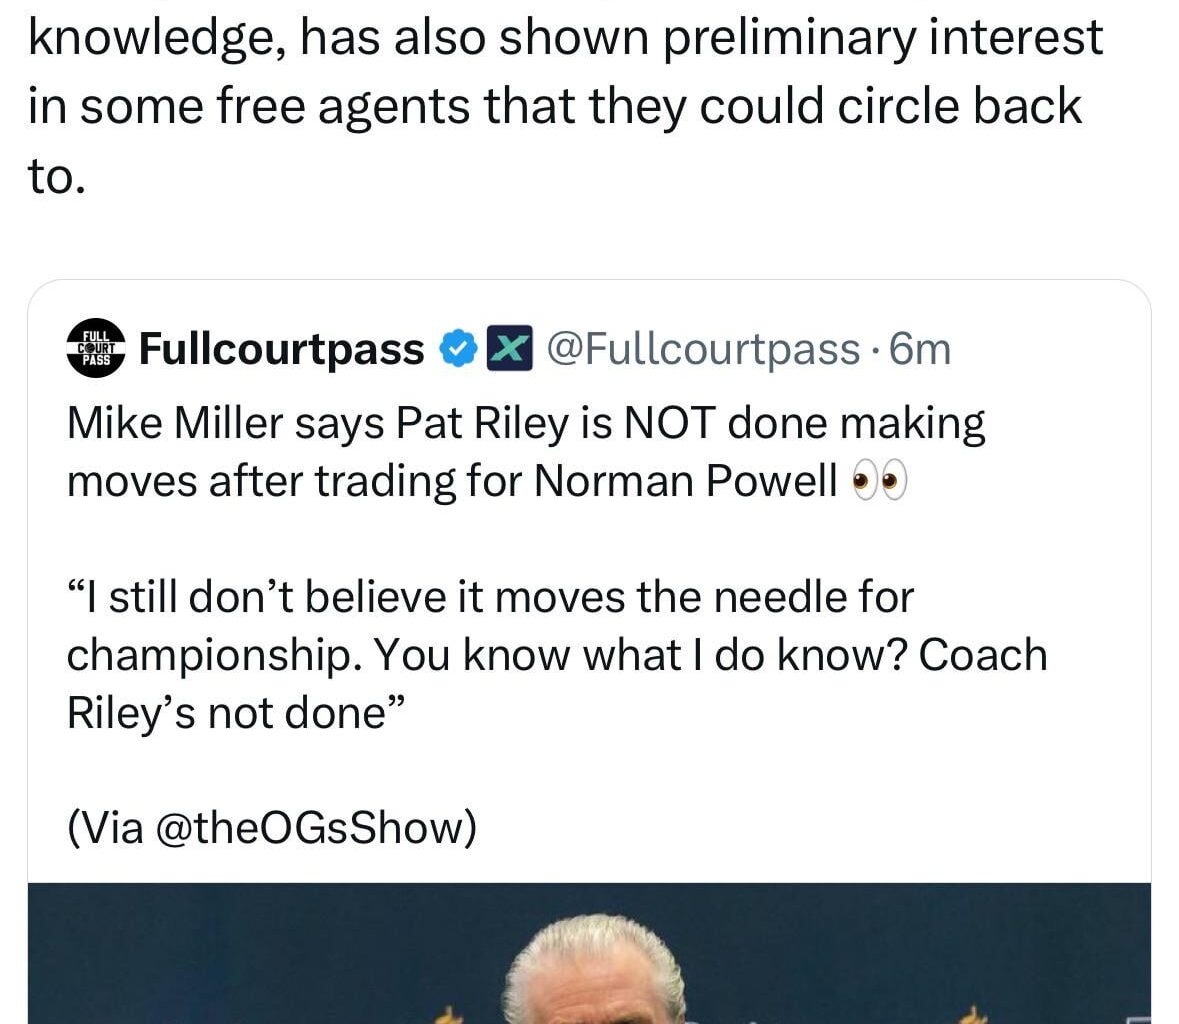Screen dimensions: 1179x1024
Task: Select the verified badge next to Fullcourtpass name
Action: coord(456,348)
